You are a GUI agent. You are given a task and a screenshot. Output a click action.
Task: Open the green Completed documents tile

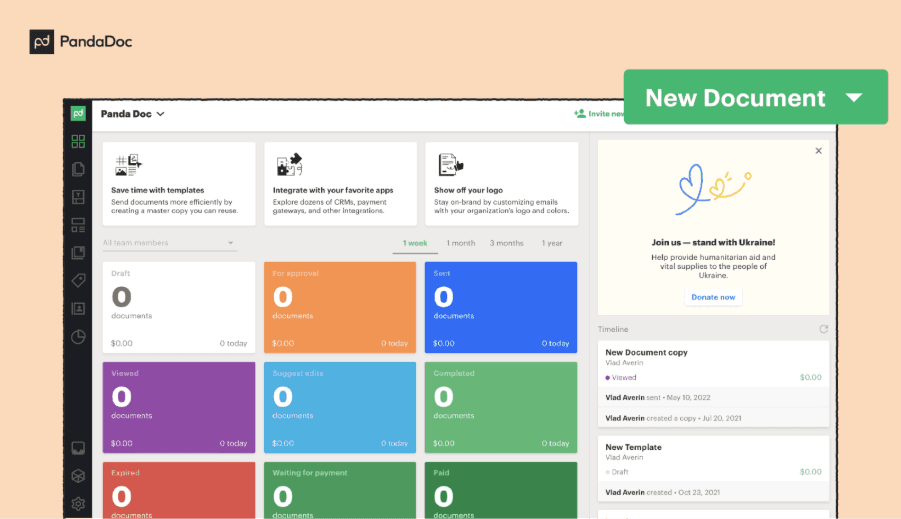[500, 407]
